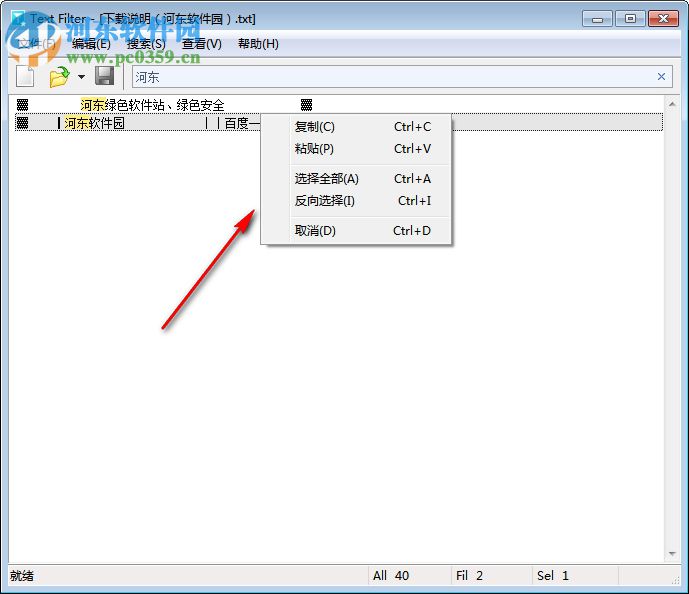Select the line starting with 河东软件园
Image resolution: width=689 pixels, height=594 pixels.
point(339,123)
